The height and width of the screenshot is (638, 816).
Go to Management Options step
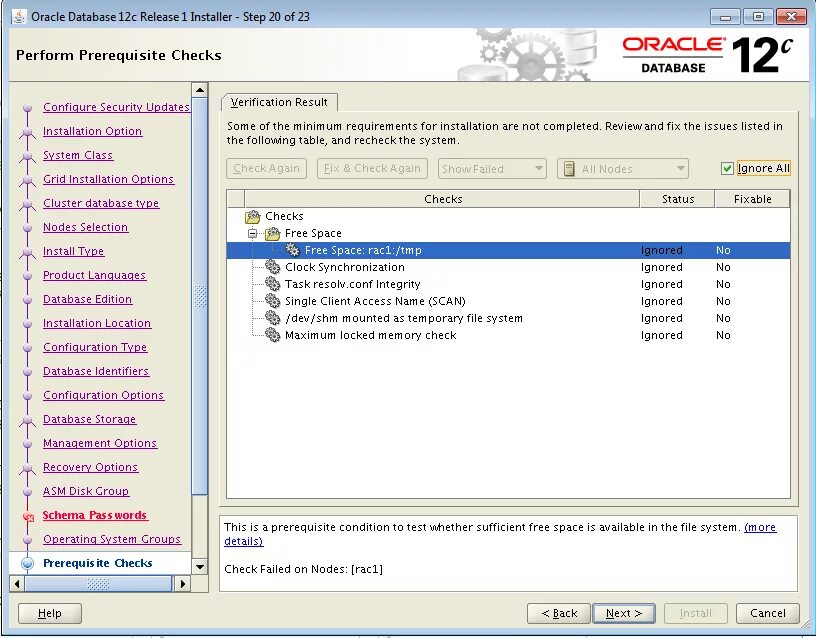99,443
